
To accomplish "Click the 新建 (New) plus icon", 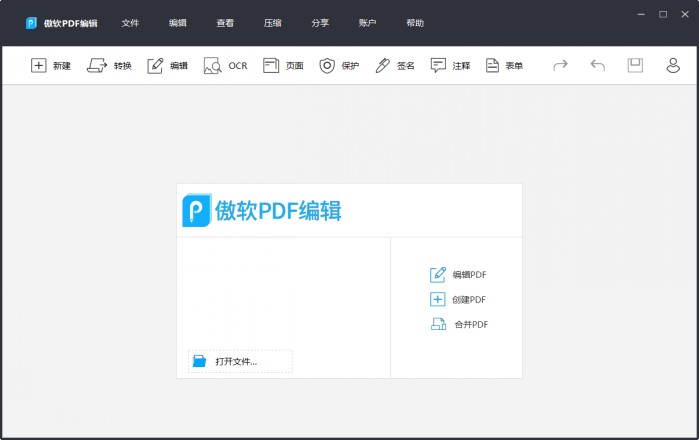I will pyautogui.click(x=38, y=66).
